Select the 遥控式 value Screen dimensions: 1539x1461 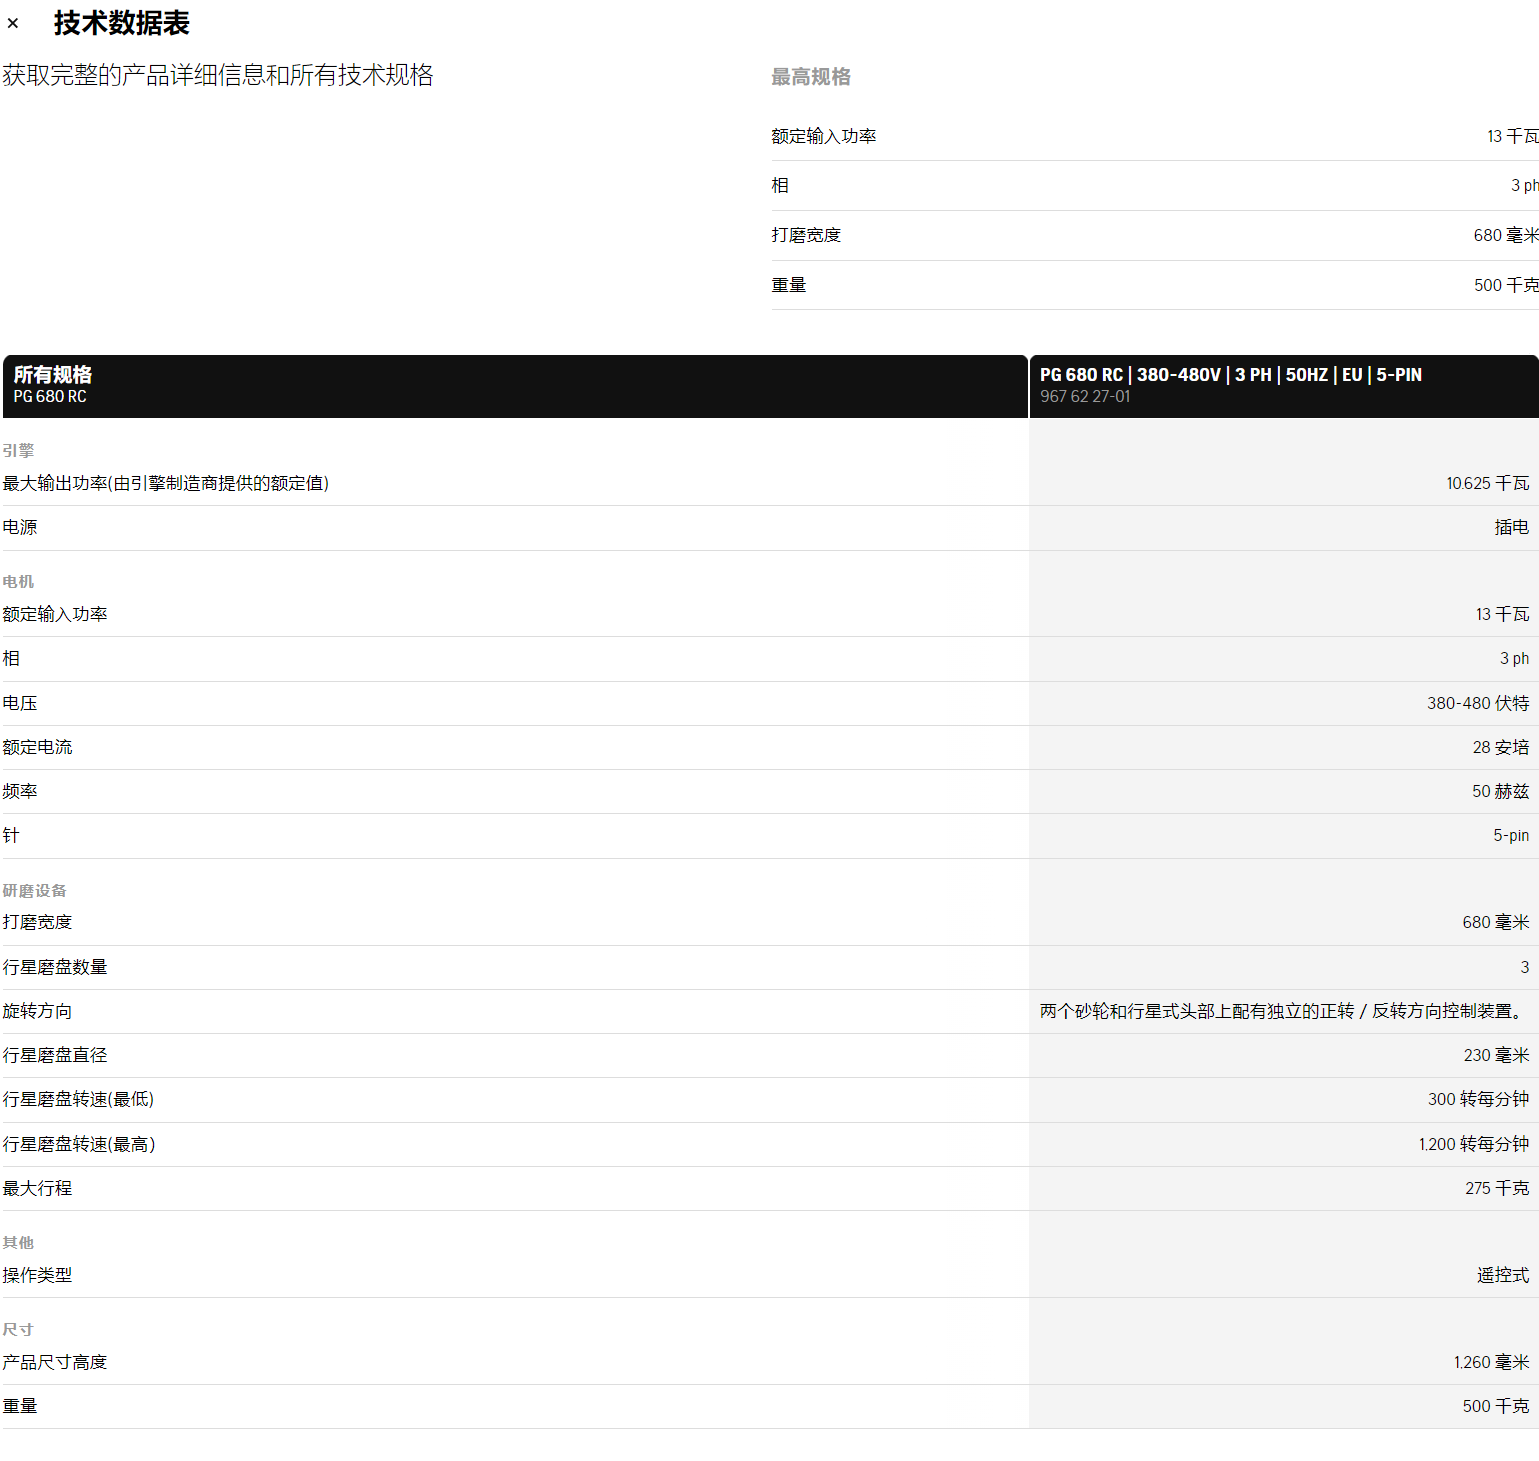(x=1503, y=1276)
